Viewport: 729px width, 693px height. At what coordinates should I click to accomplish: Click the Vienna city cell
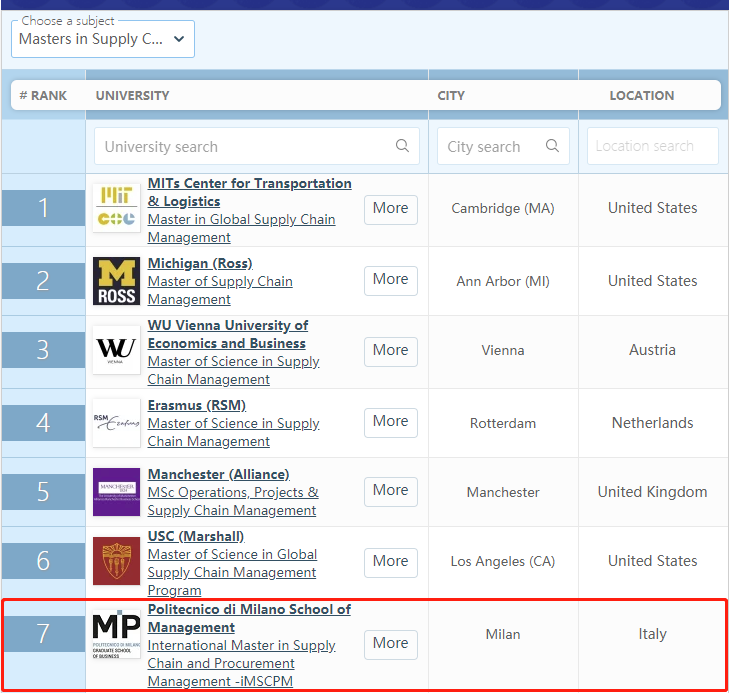click(x=503, y=350)
